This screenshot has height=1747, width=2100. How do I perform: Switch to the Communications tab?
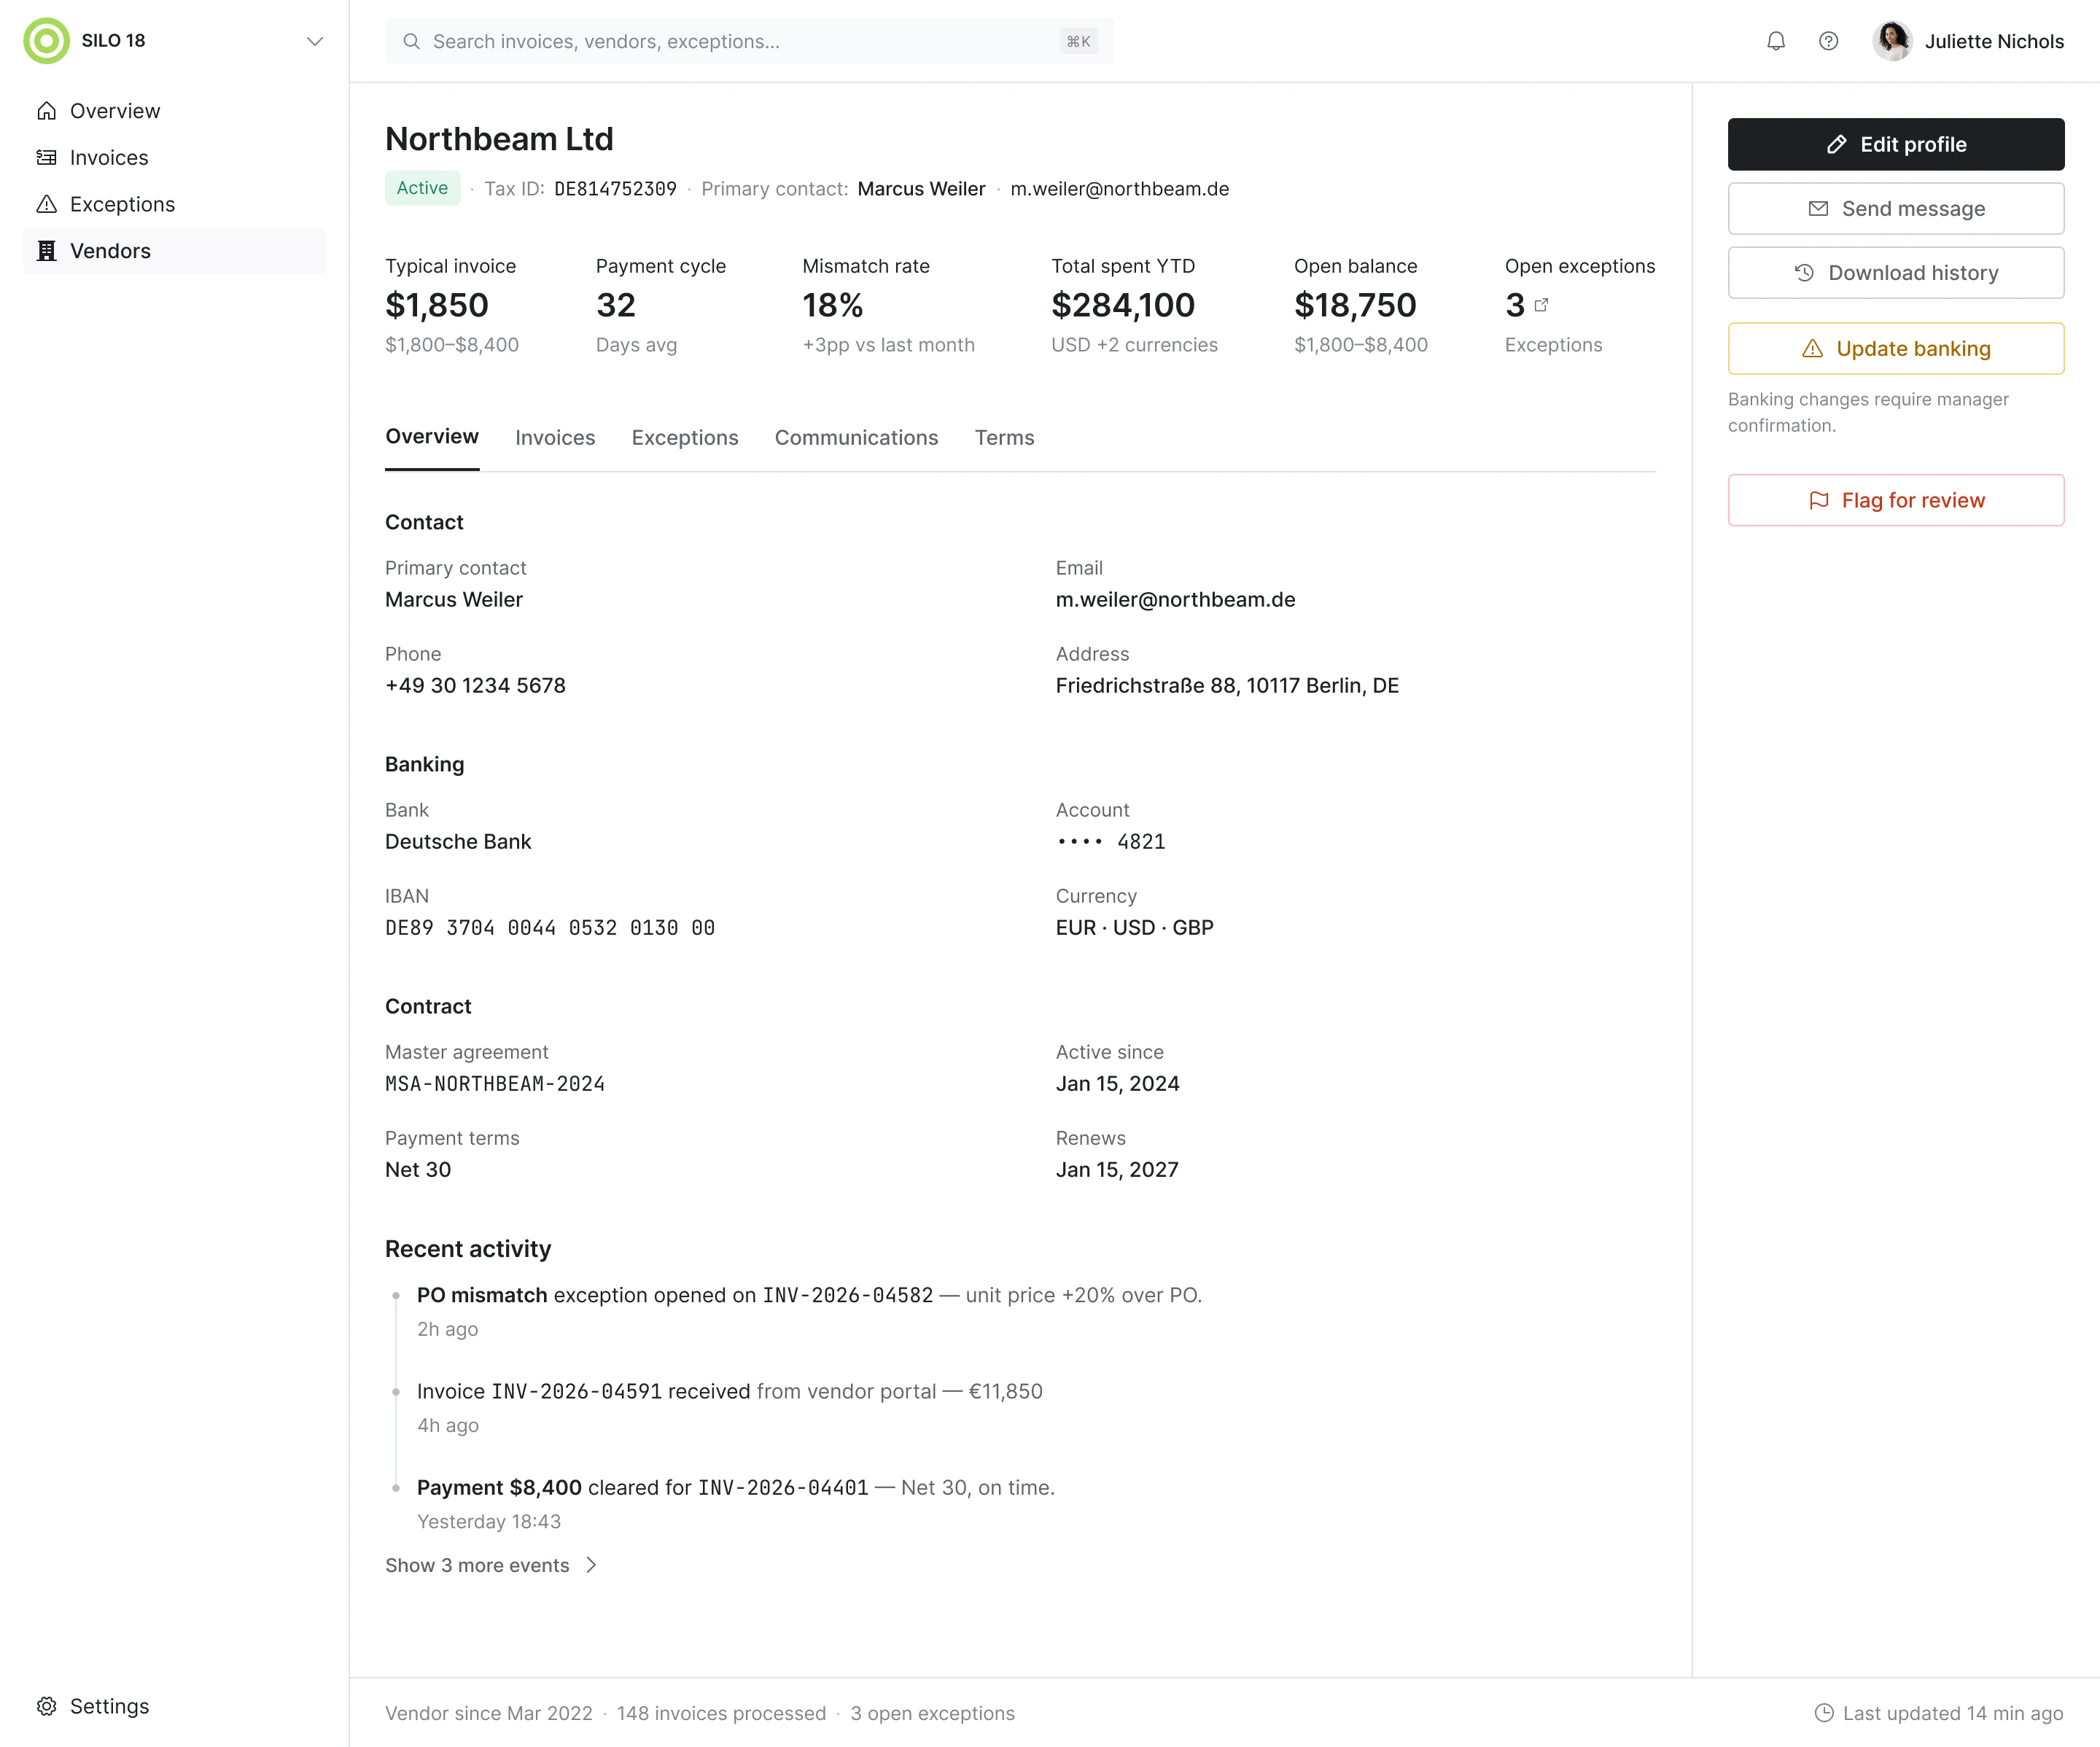coord(856,438)
